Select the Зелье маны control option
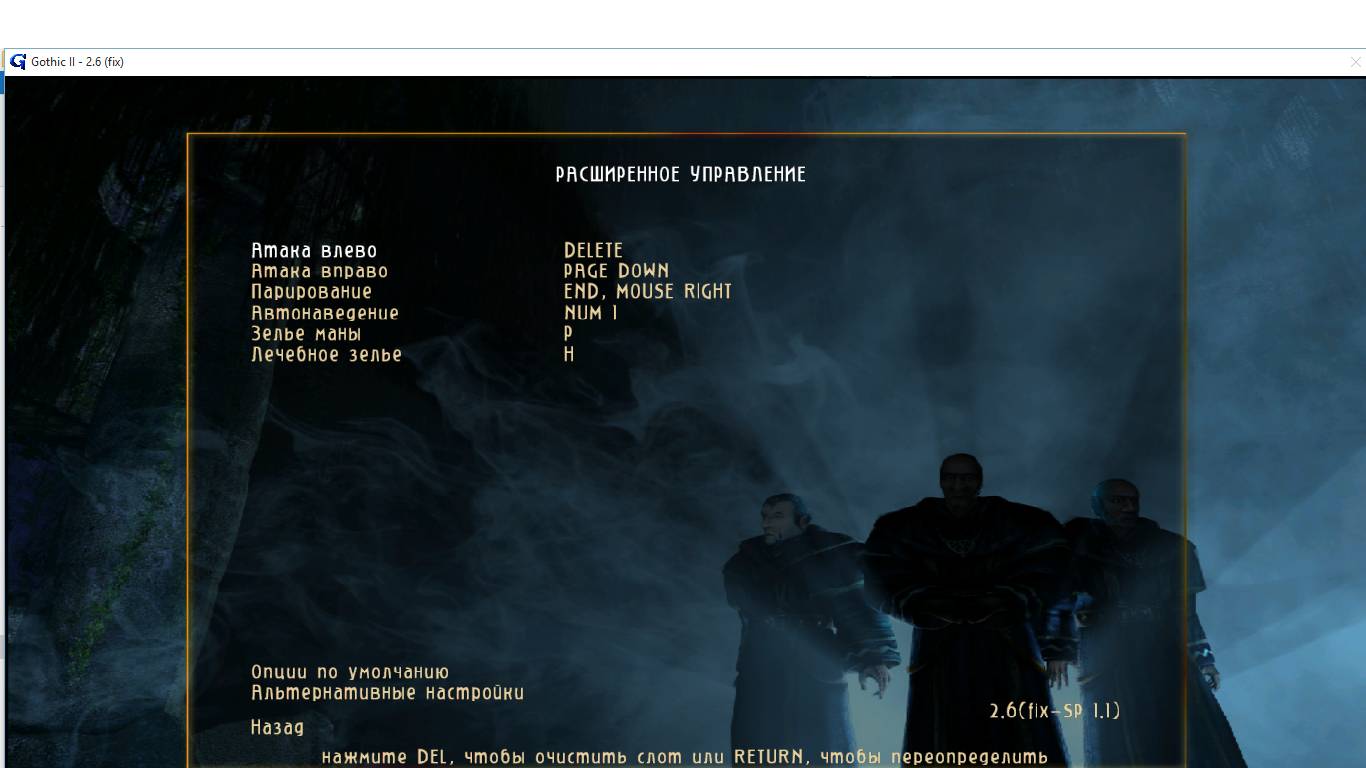1366x768 pixels. 306,334
